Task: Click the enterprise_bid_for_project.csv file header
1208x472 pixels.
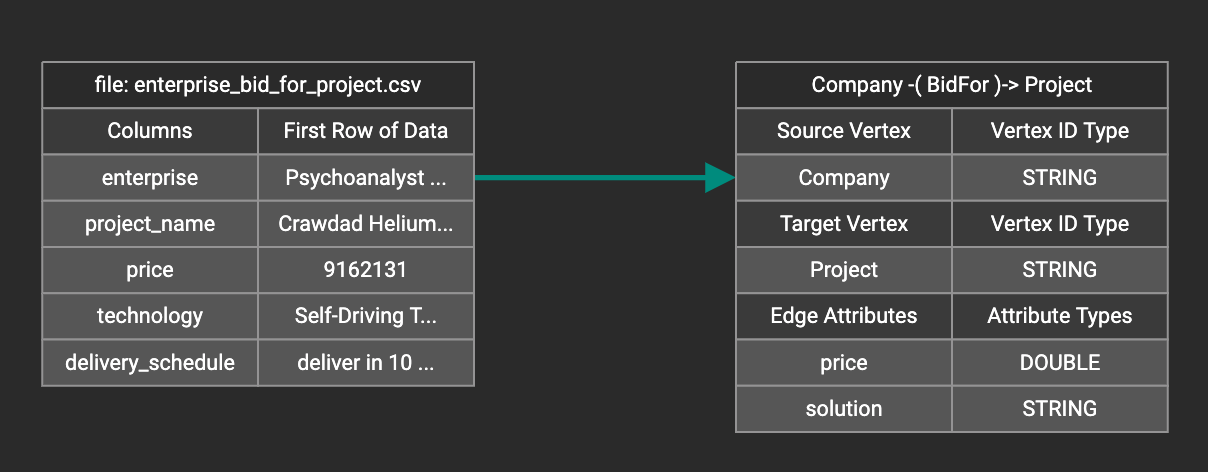Action: 257,85
